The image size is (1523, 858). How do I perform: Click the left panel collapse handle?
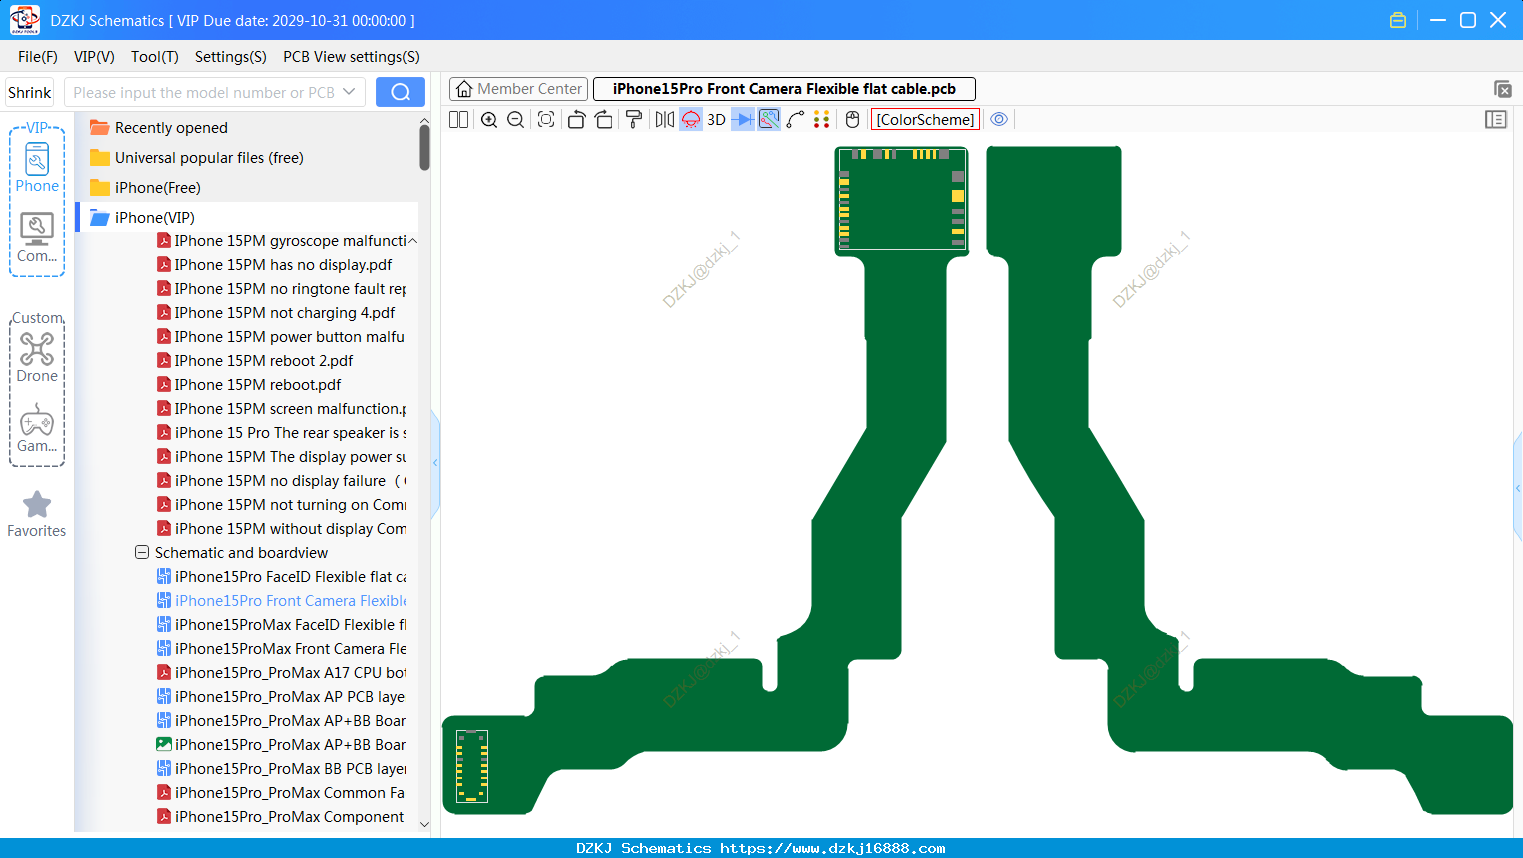pyautogui.click(x=435, y=463)
